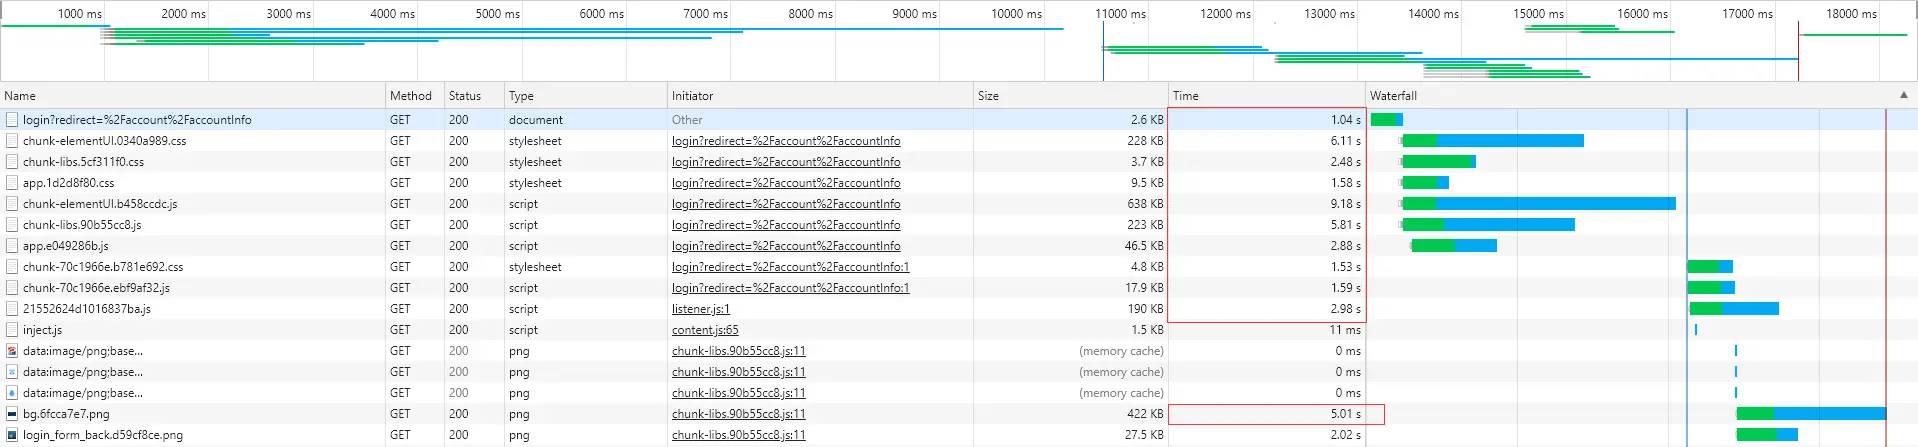Select the inject.js request
This screenshot has height=447, width=1918.
(959, 330)
